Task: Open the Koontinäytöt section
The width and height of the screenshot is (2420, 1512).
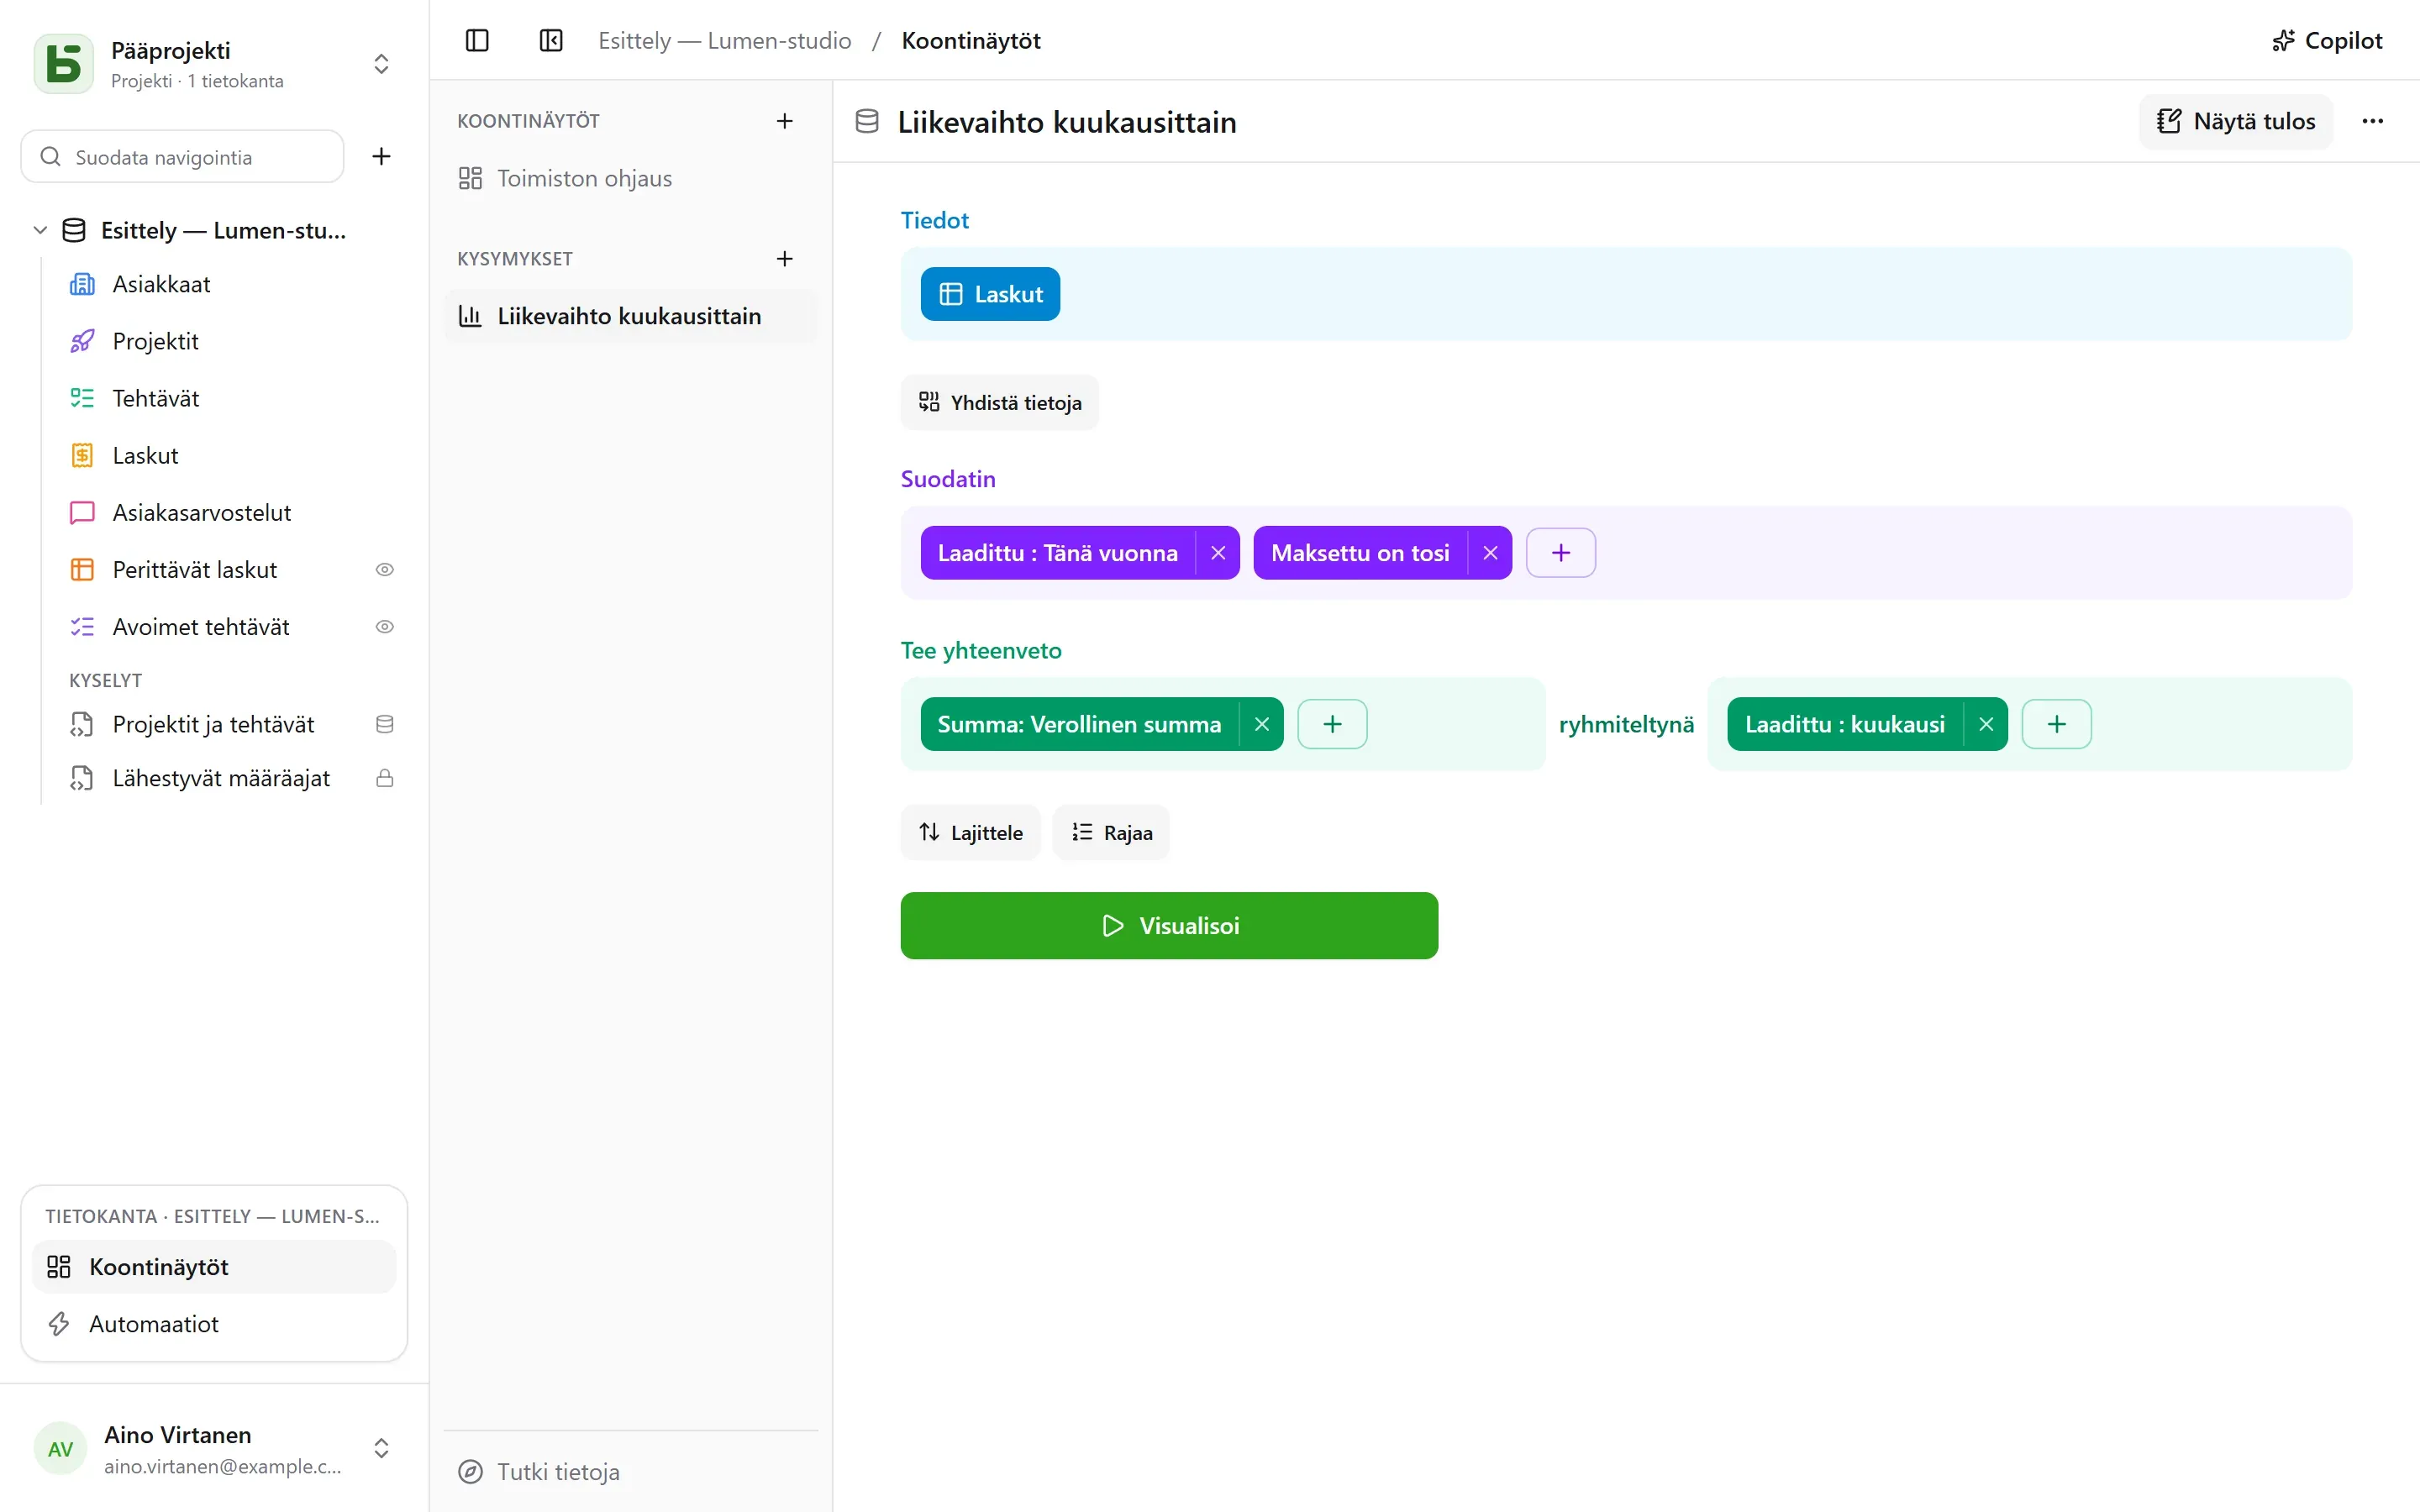Action: pyautogui.click(x=214, y=1267)
